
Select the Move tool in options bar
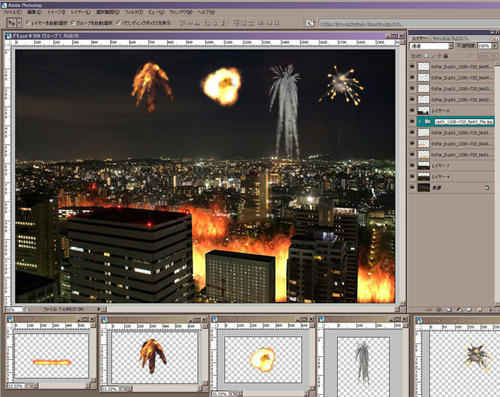tap(12, 23)
